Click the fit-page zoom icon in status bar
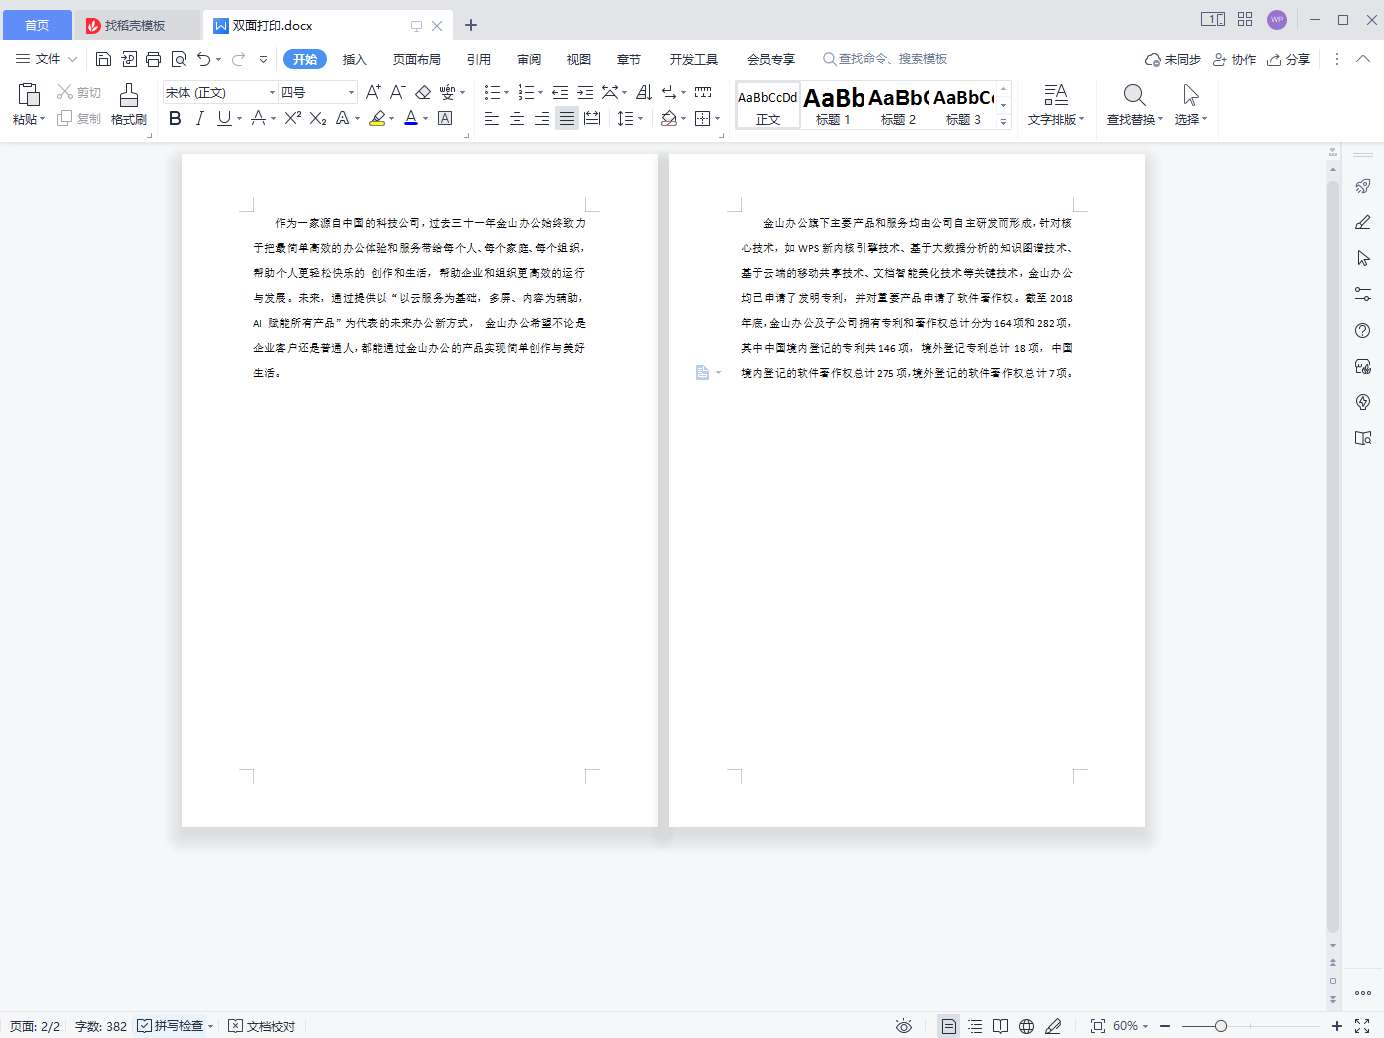The height and width of the screenshot is (1038, 1384). (x=1097, y=1026)
